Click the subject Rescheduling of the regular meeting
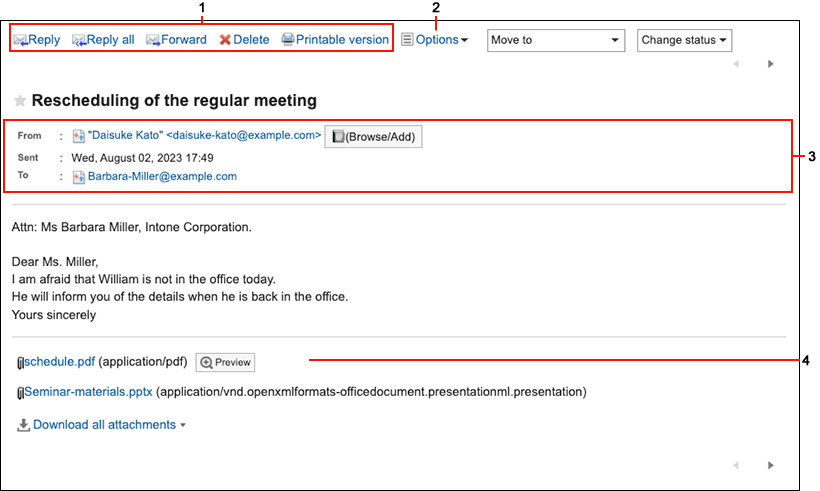Viewport: 820px width, 491px height. [x=174, y=100]
